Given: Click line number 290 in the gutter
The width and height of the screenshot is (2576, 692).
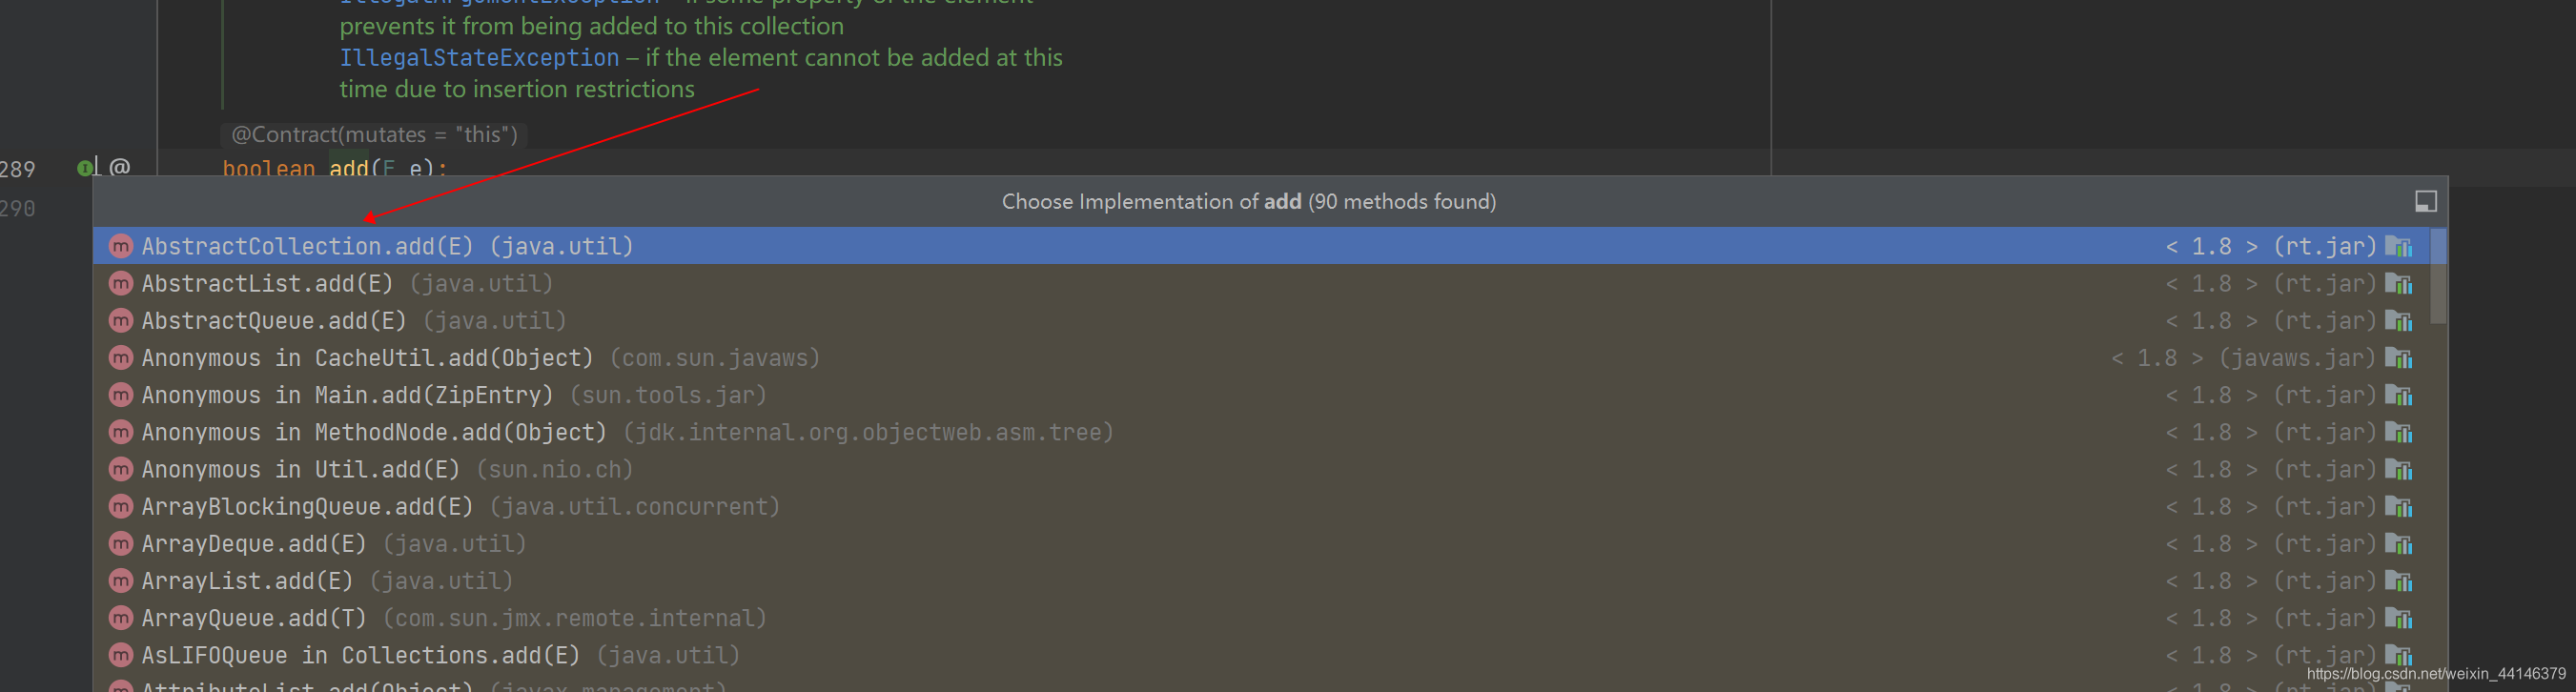Looking at the screenshot, I should point(17,208).
